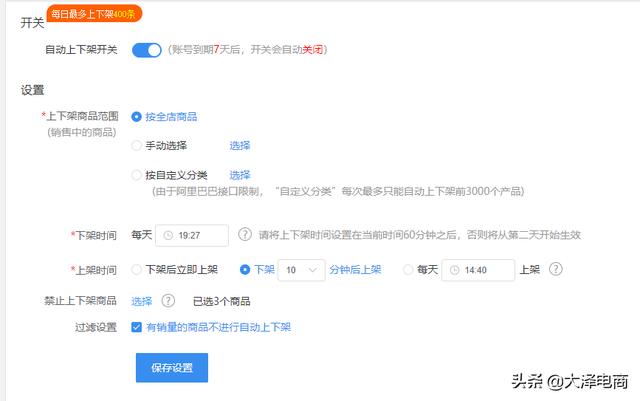Select the 下架后立即上架 radio option
The width and height of the screenshot is (640, 401).
point(137,269)
